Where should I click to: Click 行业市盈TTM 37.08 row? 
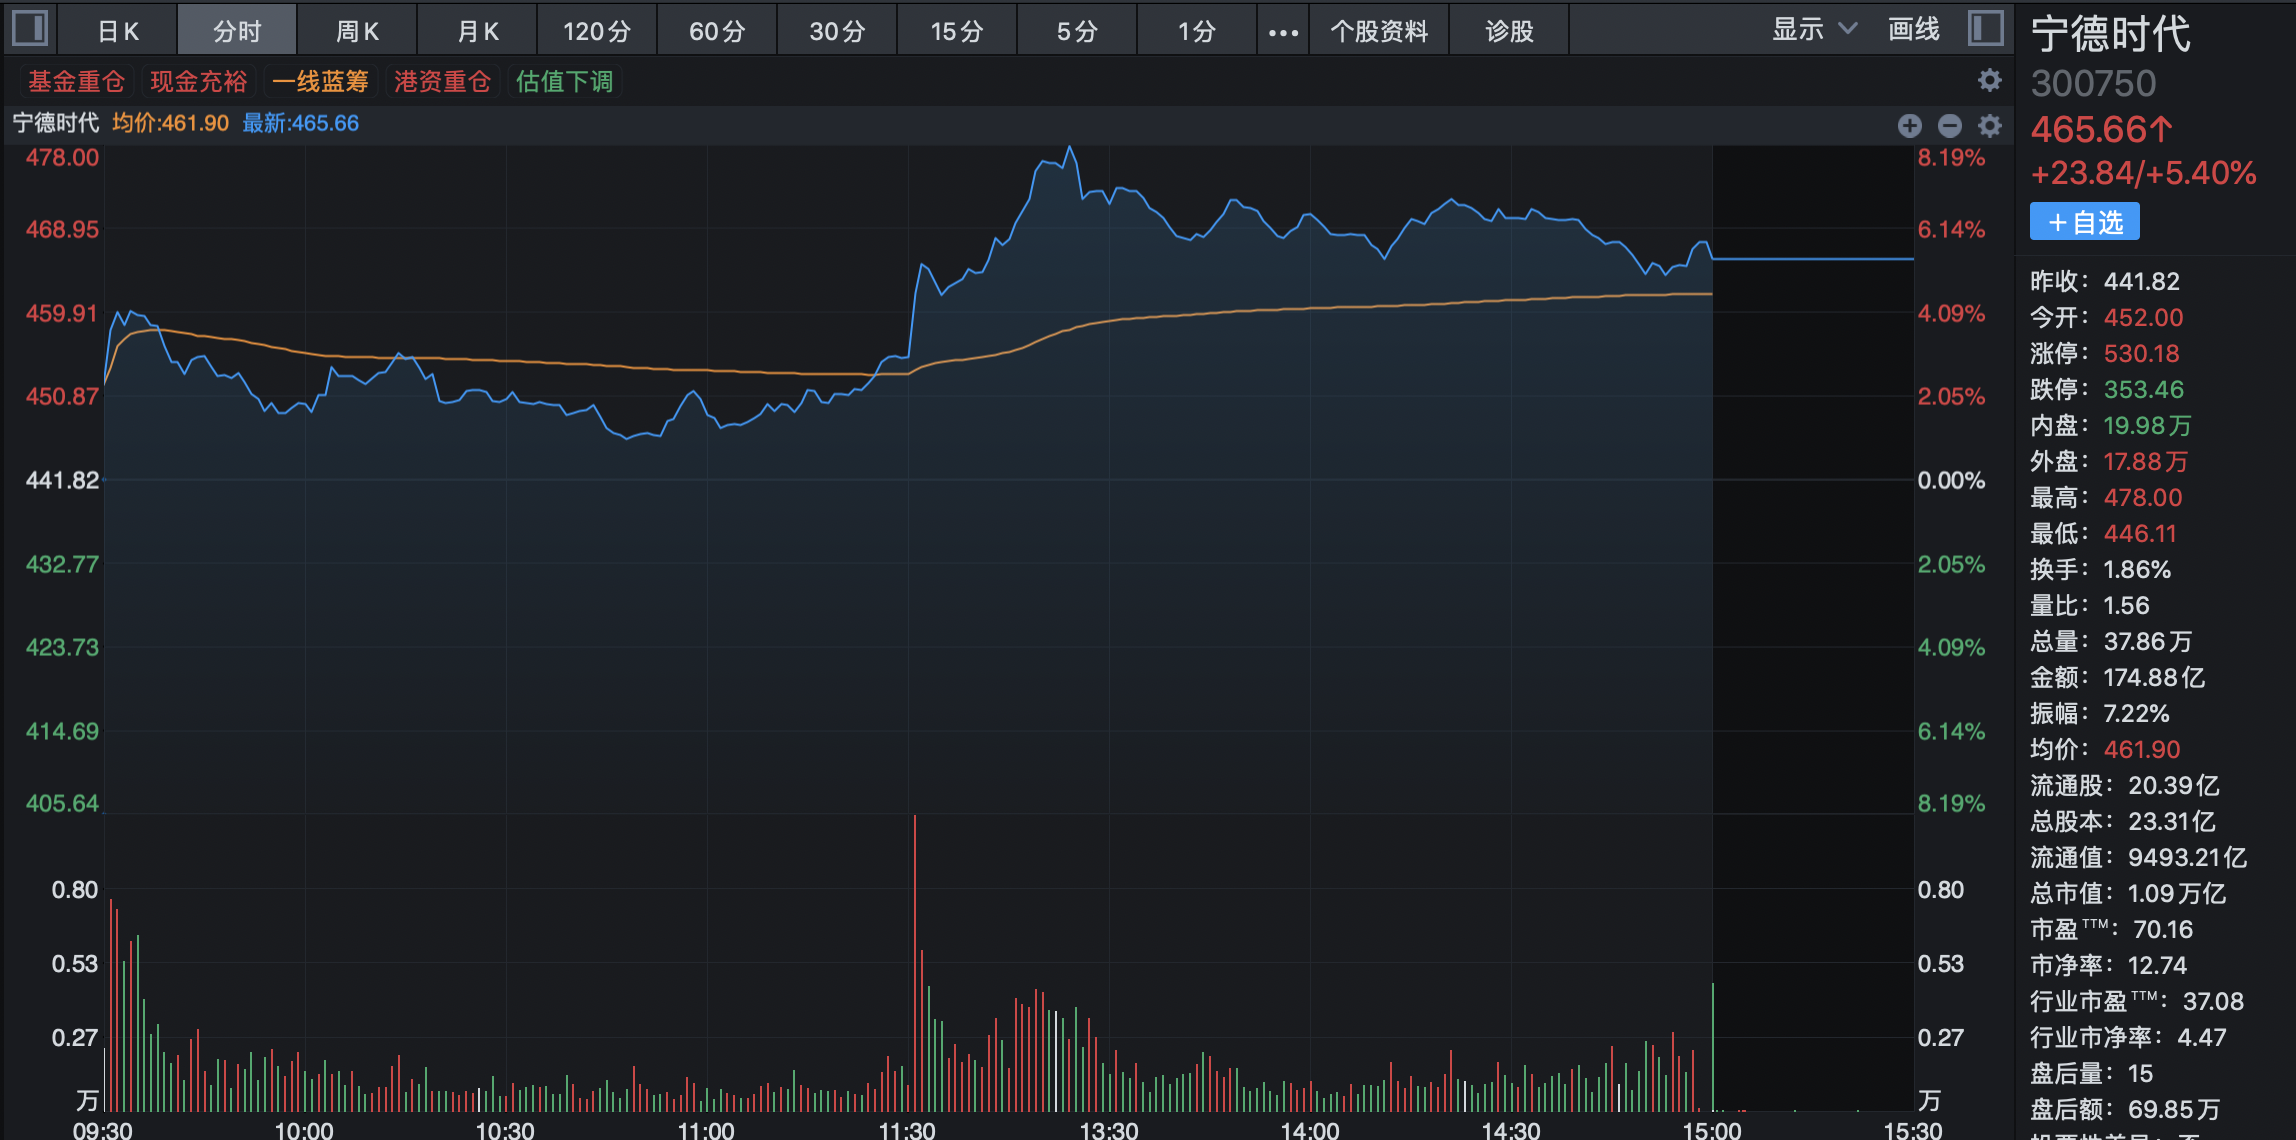click(2137, 1001)
